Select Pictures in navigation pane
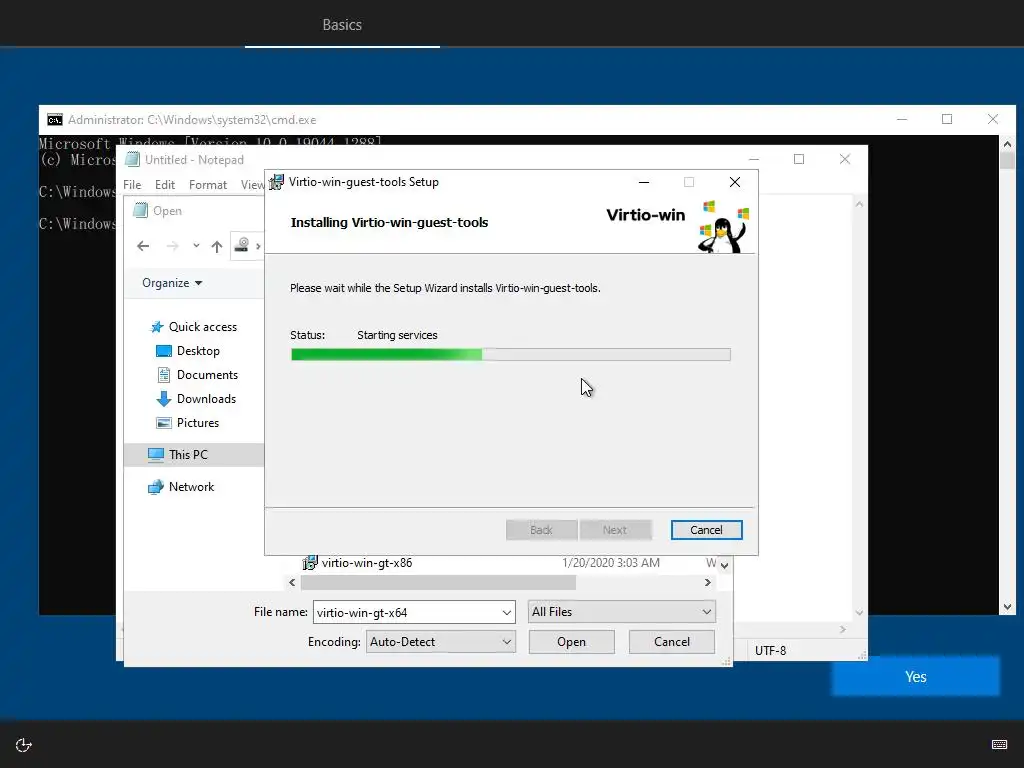This screenshot has height=768, width=1024. coord(198,423)
